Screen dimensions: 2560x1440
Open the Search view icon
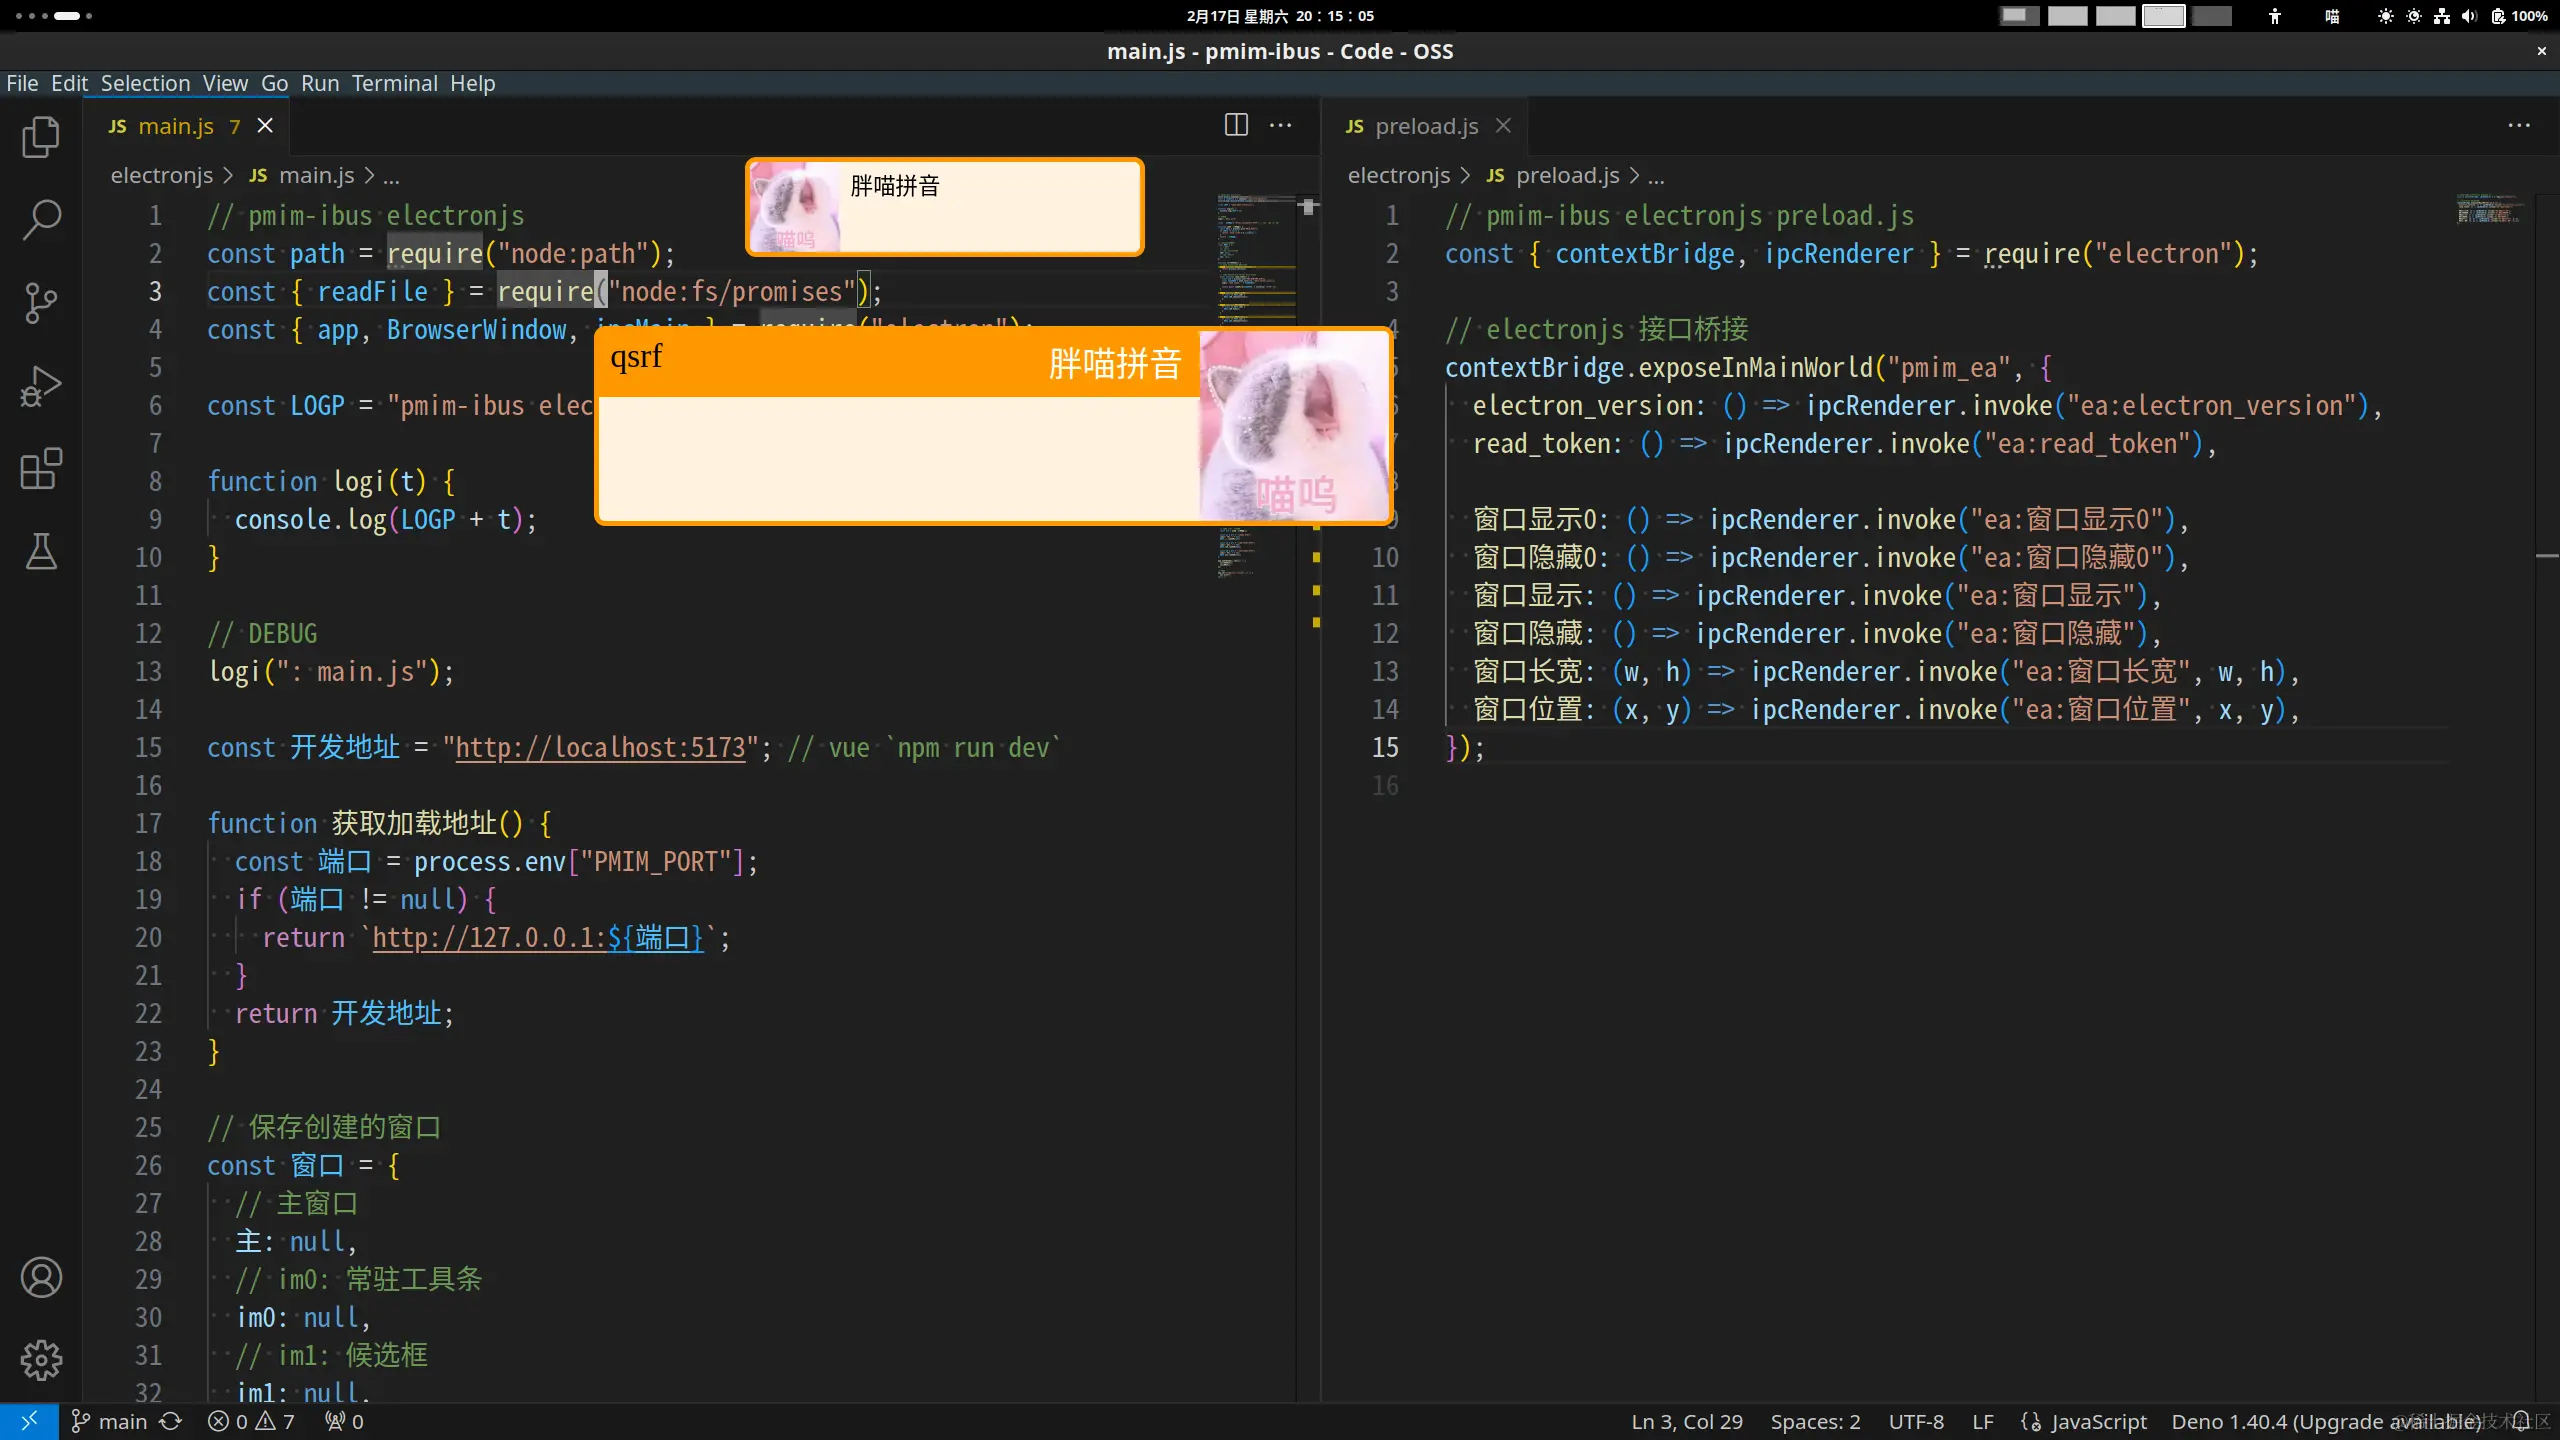[41, 220]
